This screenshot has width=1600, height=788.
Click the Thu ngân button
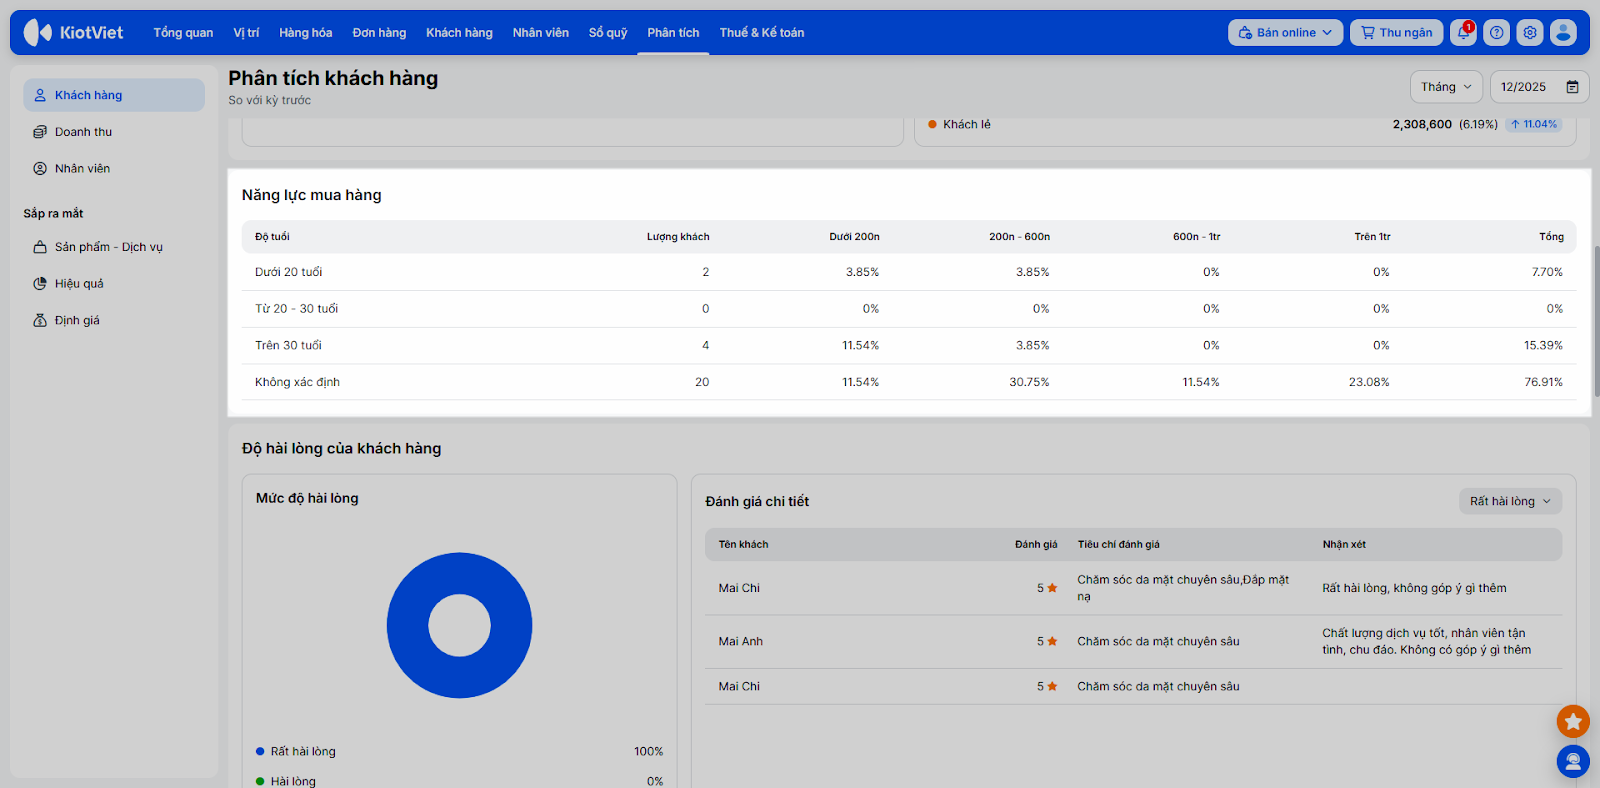click(x=1396, y=33)
